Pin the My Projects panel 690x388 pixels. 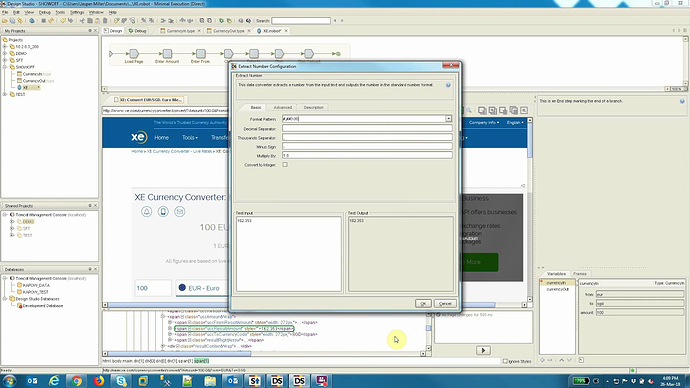pos(90,31)
